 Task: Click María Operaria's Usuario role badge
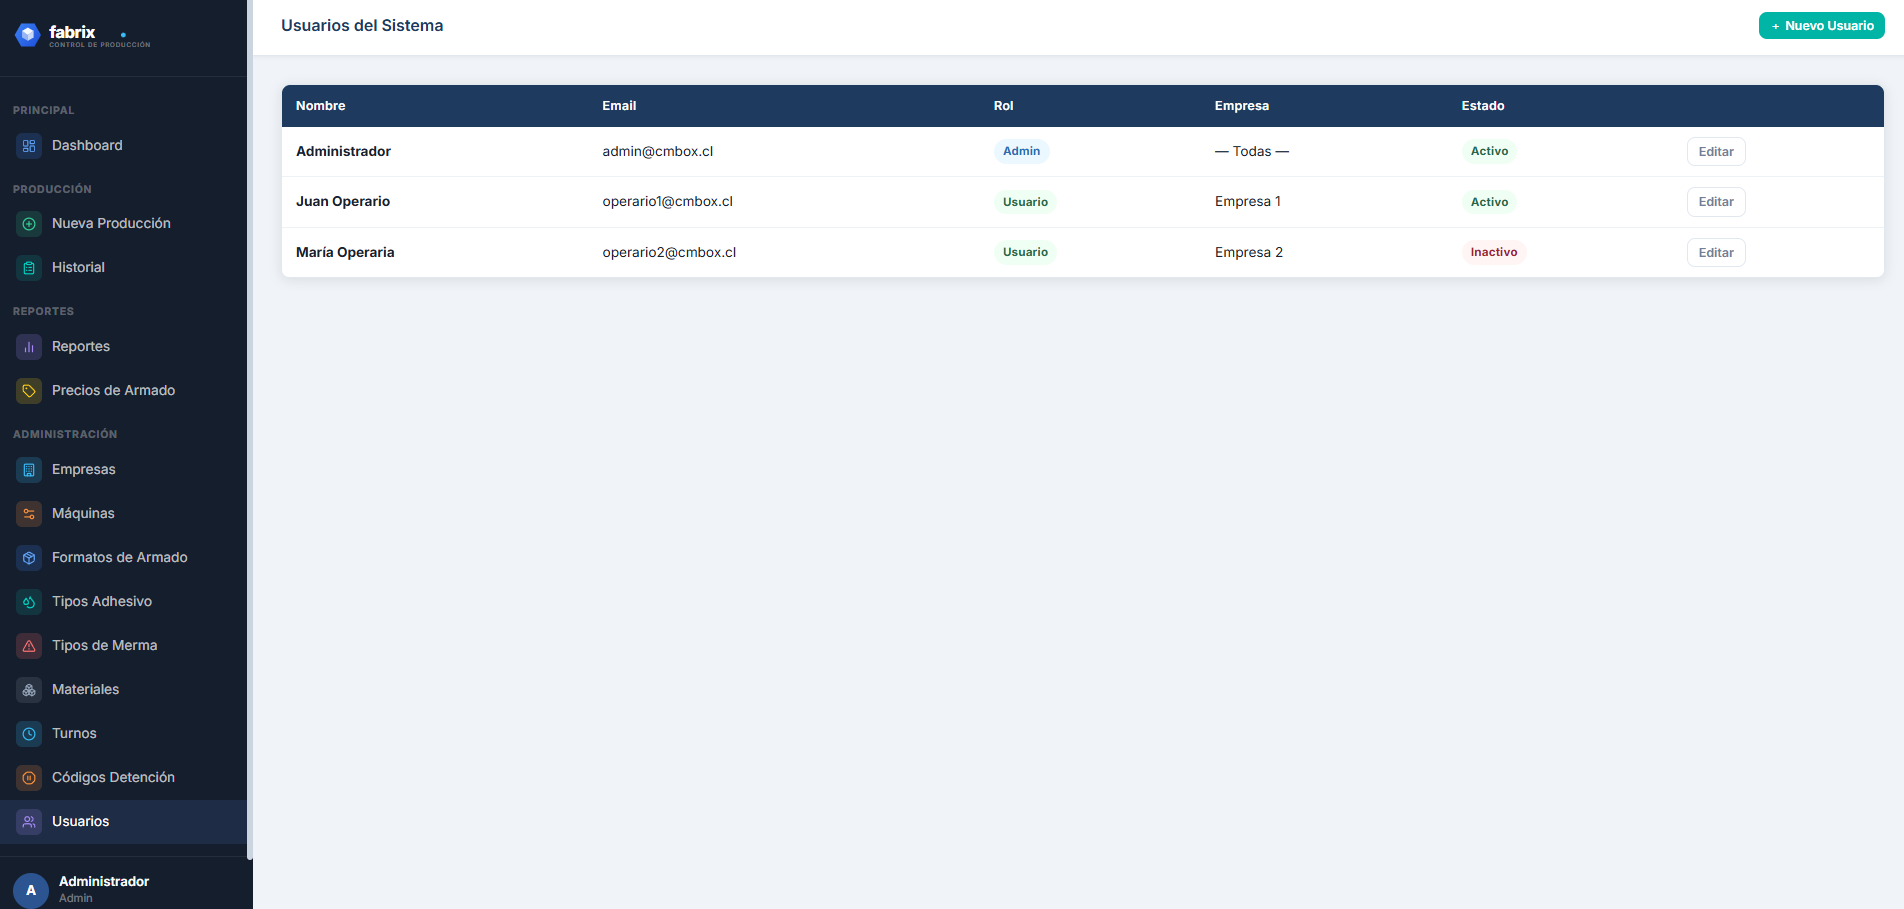coord(1025,253)
